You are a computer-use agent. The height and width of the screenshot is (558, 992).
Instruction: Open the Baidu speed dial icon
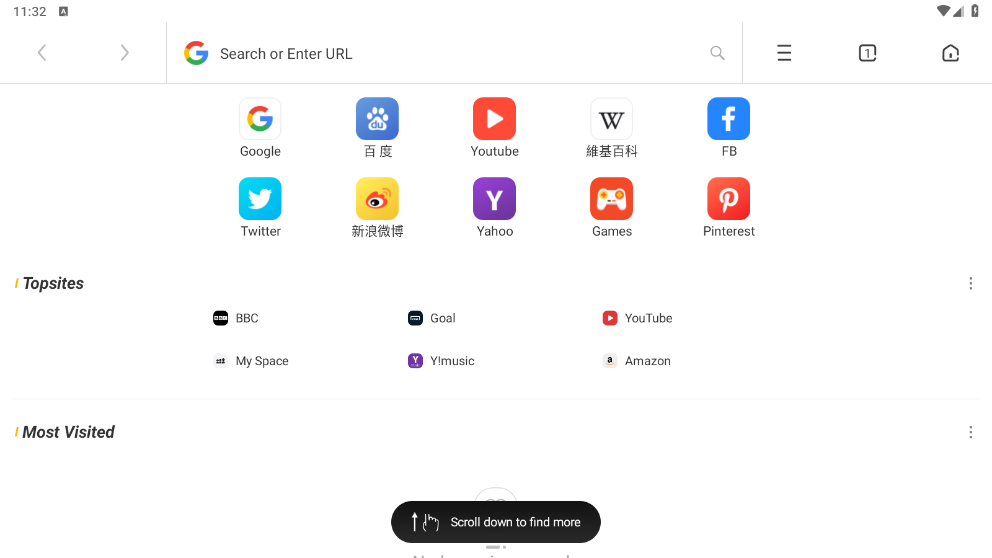tap(377, 119)
